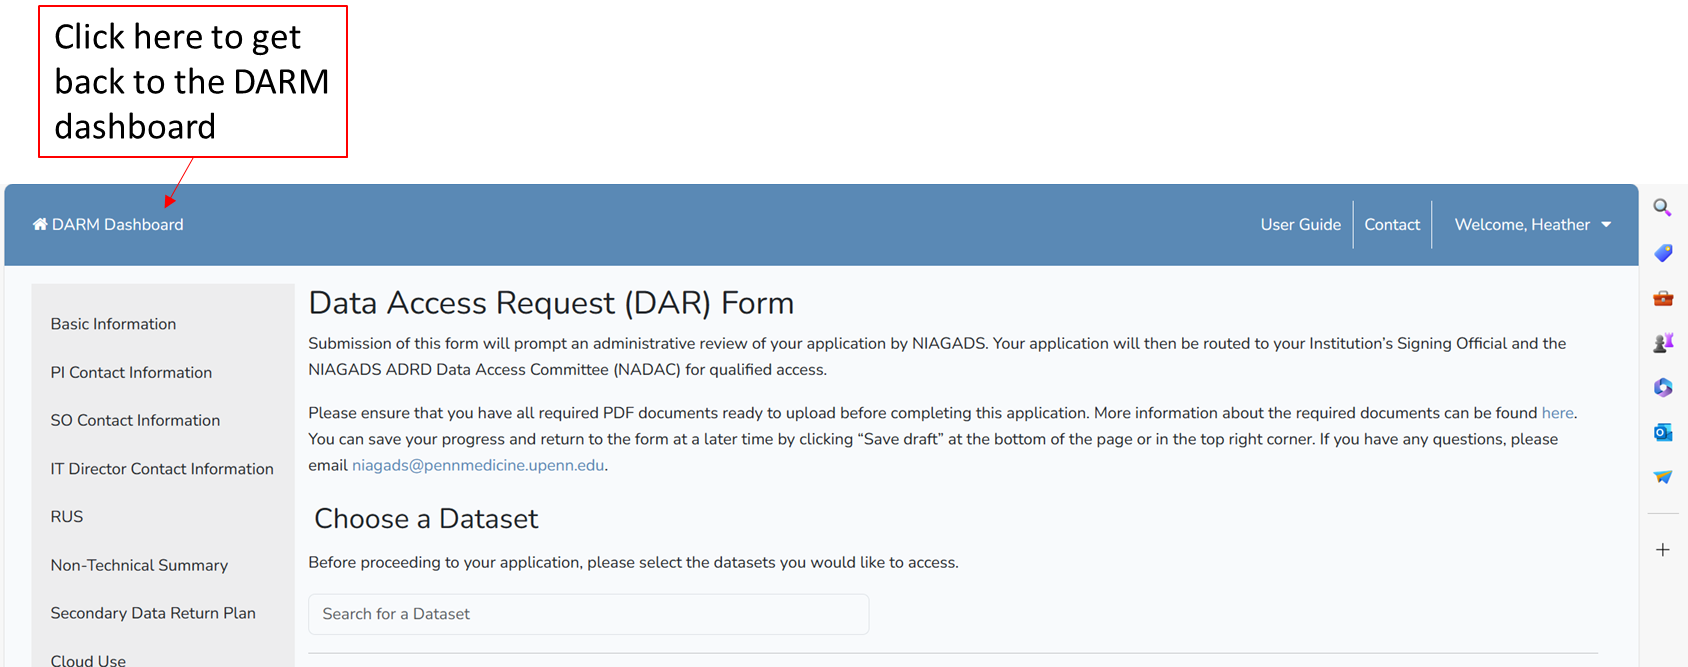Image resolution: width=1688 pixels, height=667 pixels.
Task: Open the Microsoft 365 sidebar icon
Action: tap(1662, 388)
